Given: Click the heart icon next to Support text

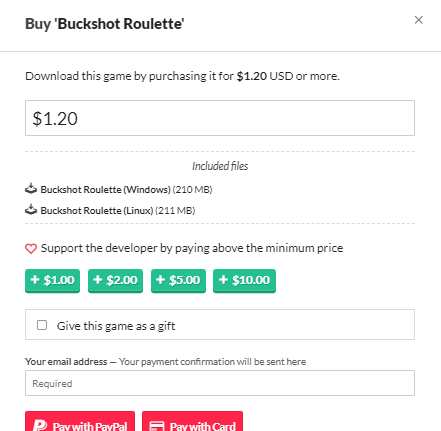Looking at the screenshot, I should point(31,248).
